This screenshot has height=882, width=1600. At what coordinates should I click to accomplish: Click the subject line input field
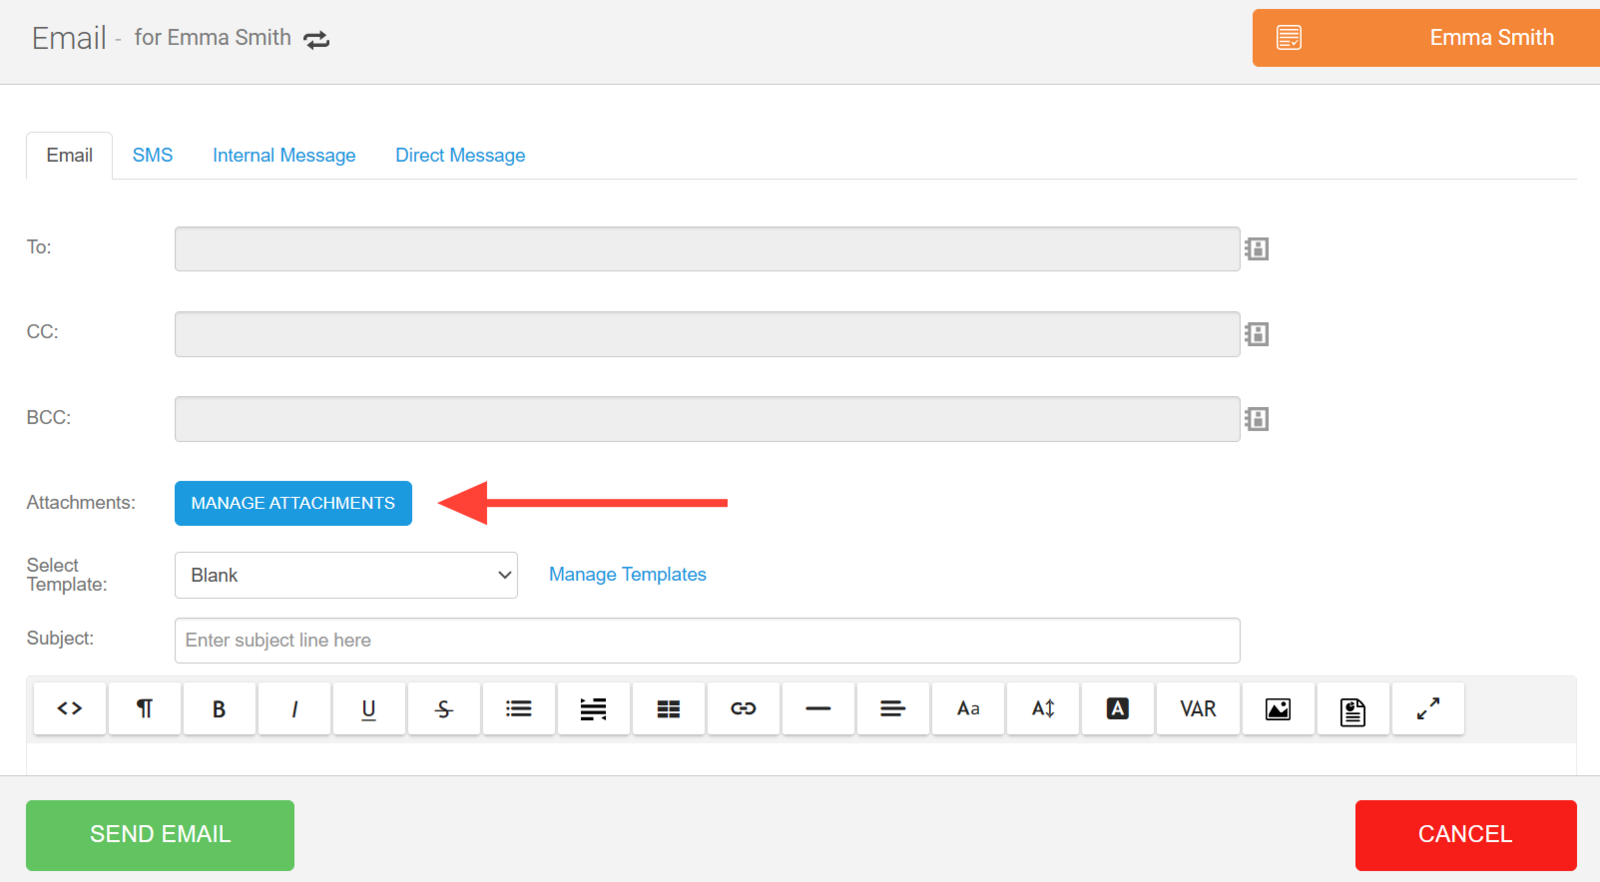(707, 640)
